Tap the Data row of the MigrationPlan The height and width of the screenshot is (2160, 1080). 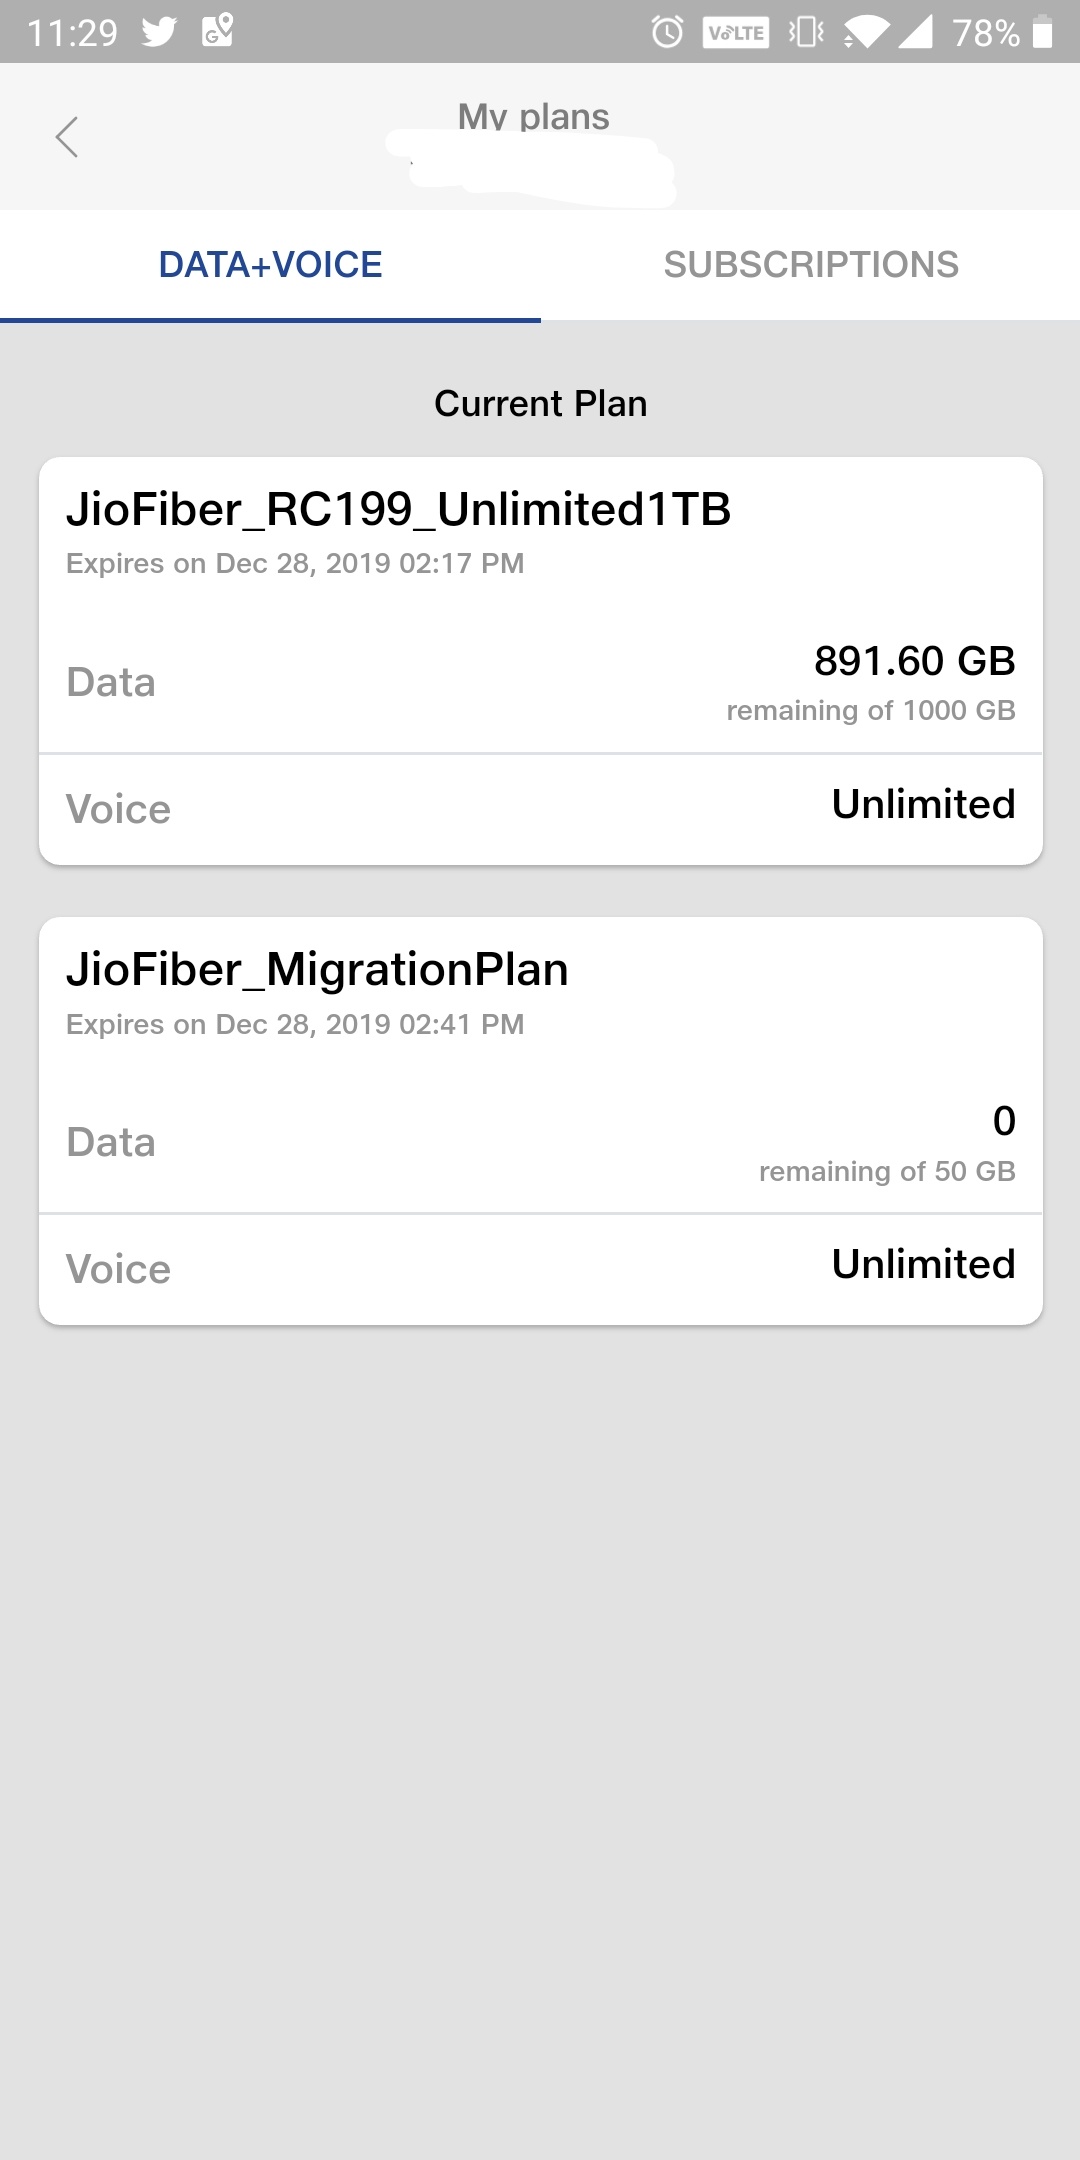(x=540, y=1142)
